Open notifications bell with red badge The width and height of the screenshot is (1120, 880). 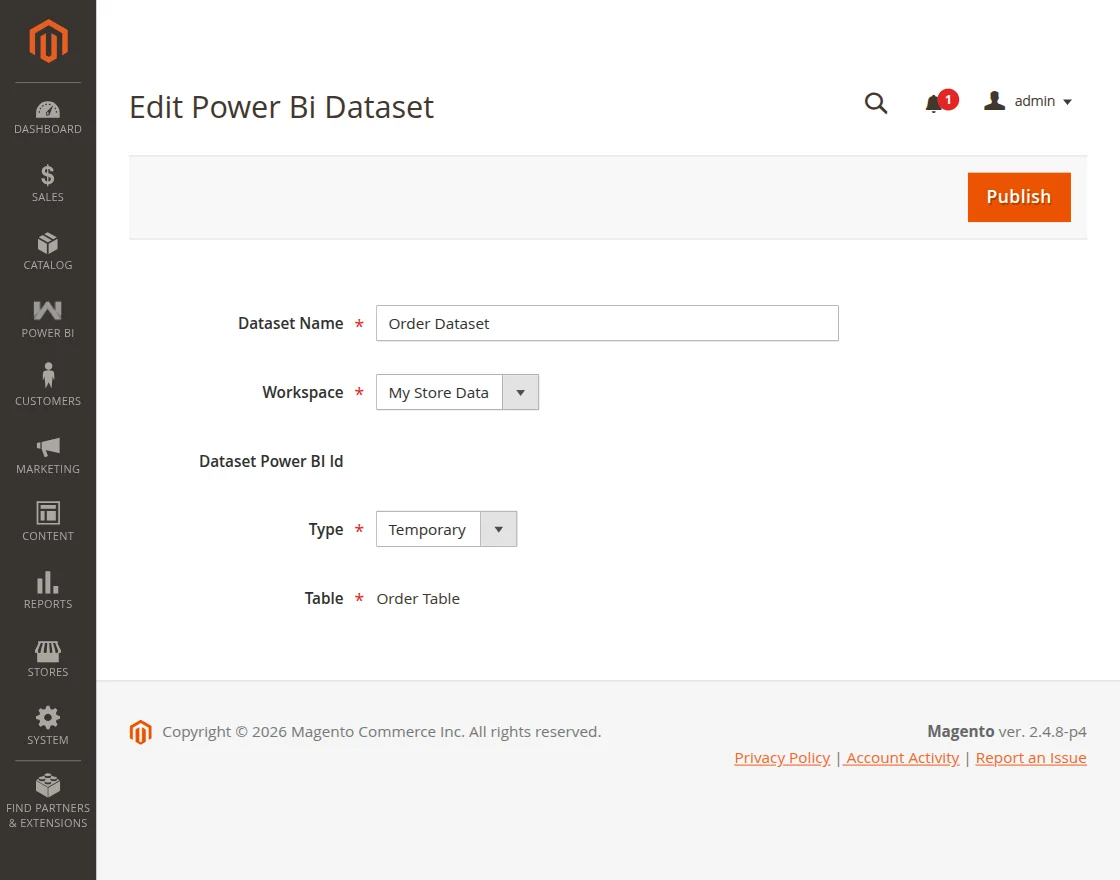[x=941, y=102]
